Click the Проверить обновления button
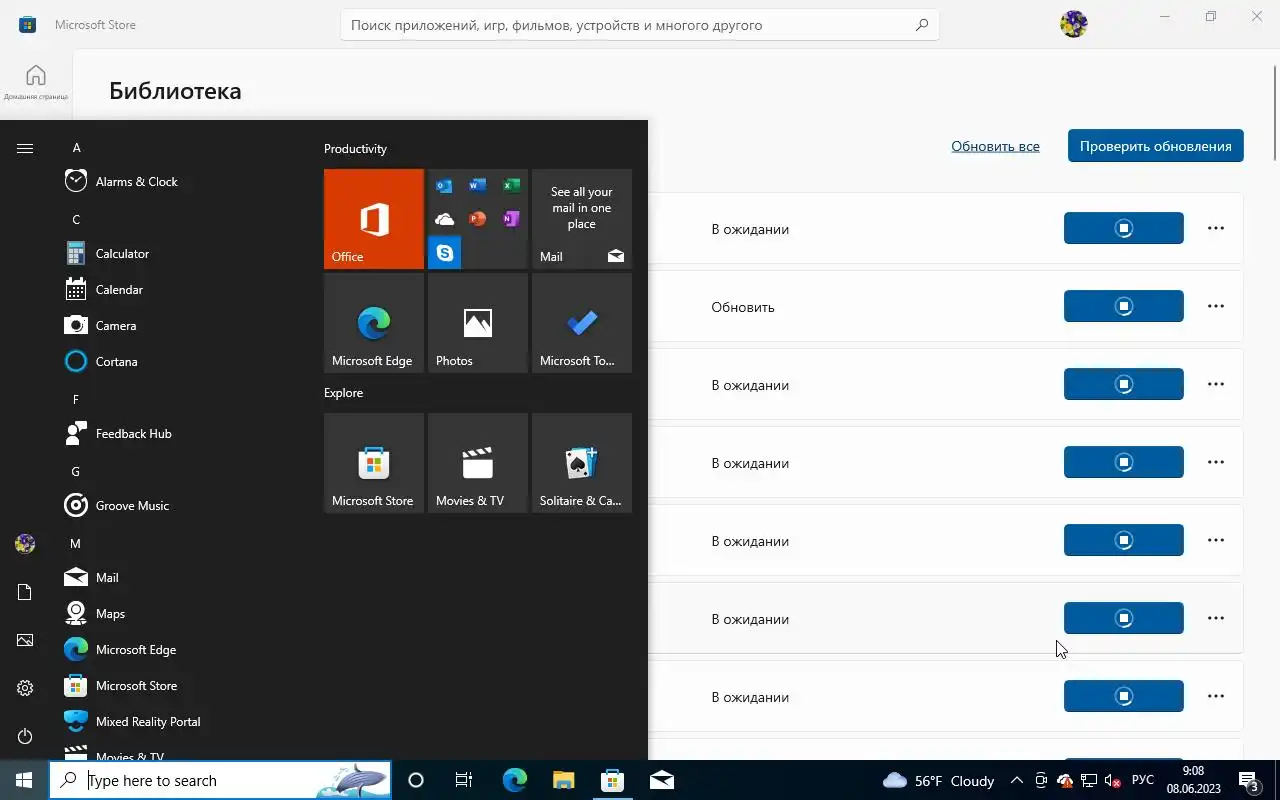This screenshot has width=1280, height=800. (x=1155, y=146)
